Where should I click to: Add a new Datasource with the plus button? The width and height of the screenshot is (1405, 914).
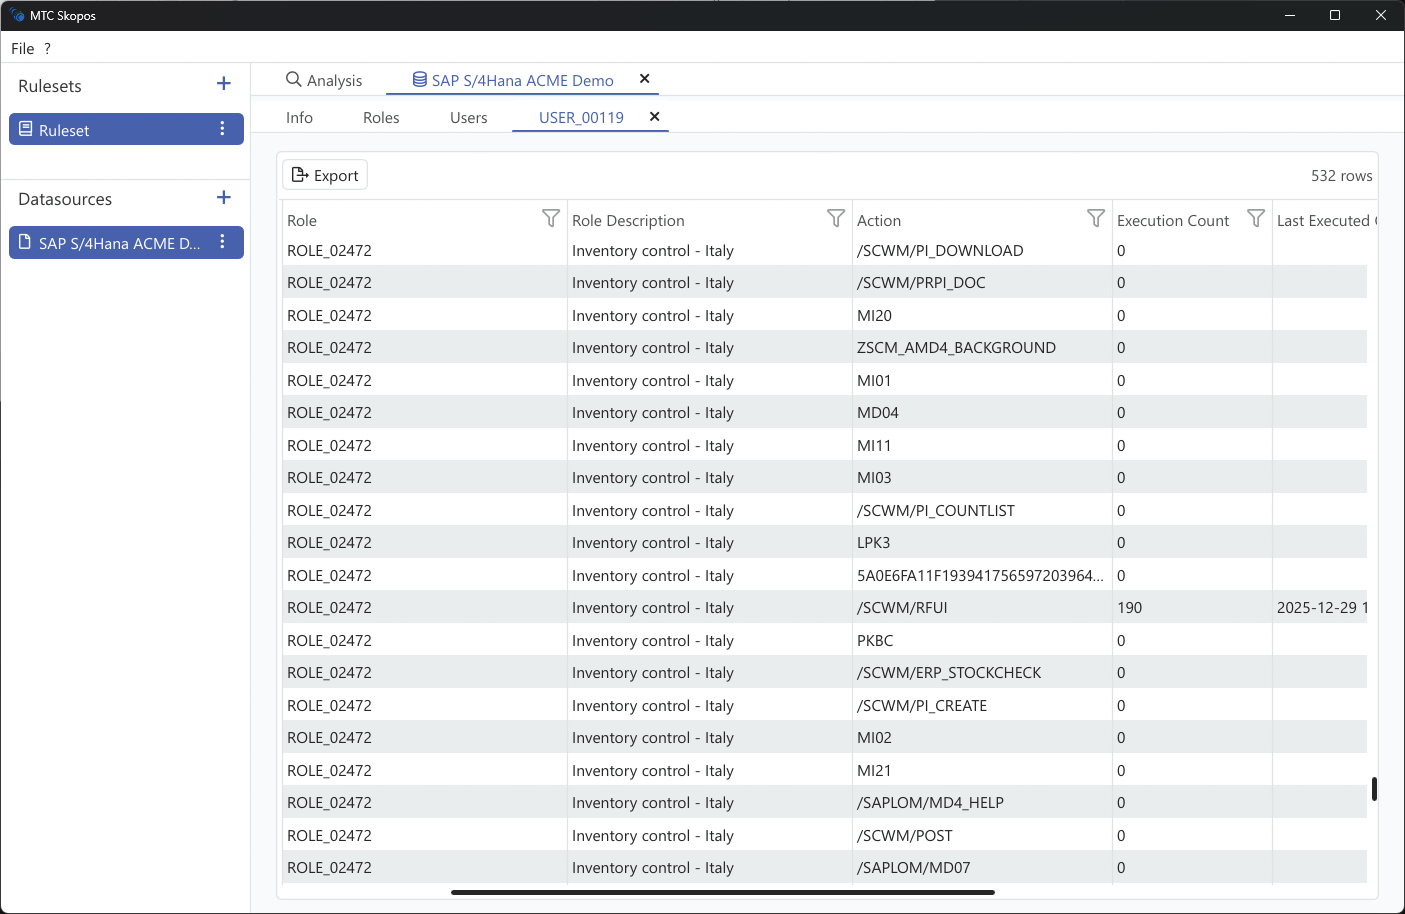coord(223,197)
